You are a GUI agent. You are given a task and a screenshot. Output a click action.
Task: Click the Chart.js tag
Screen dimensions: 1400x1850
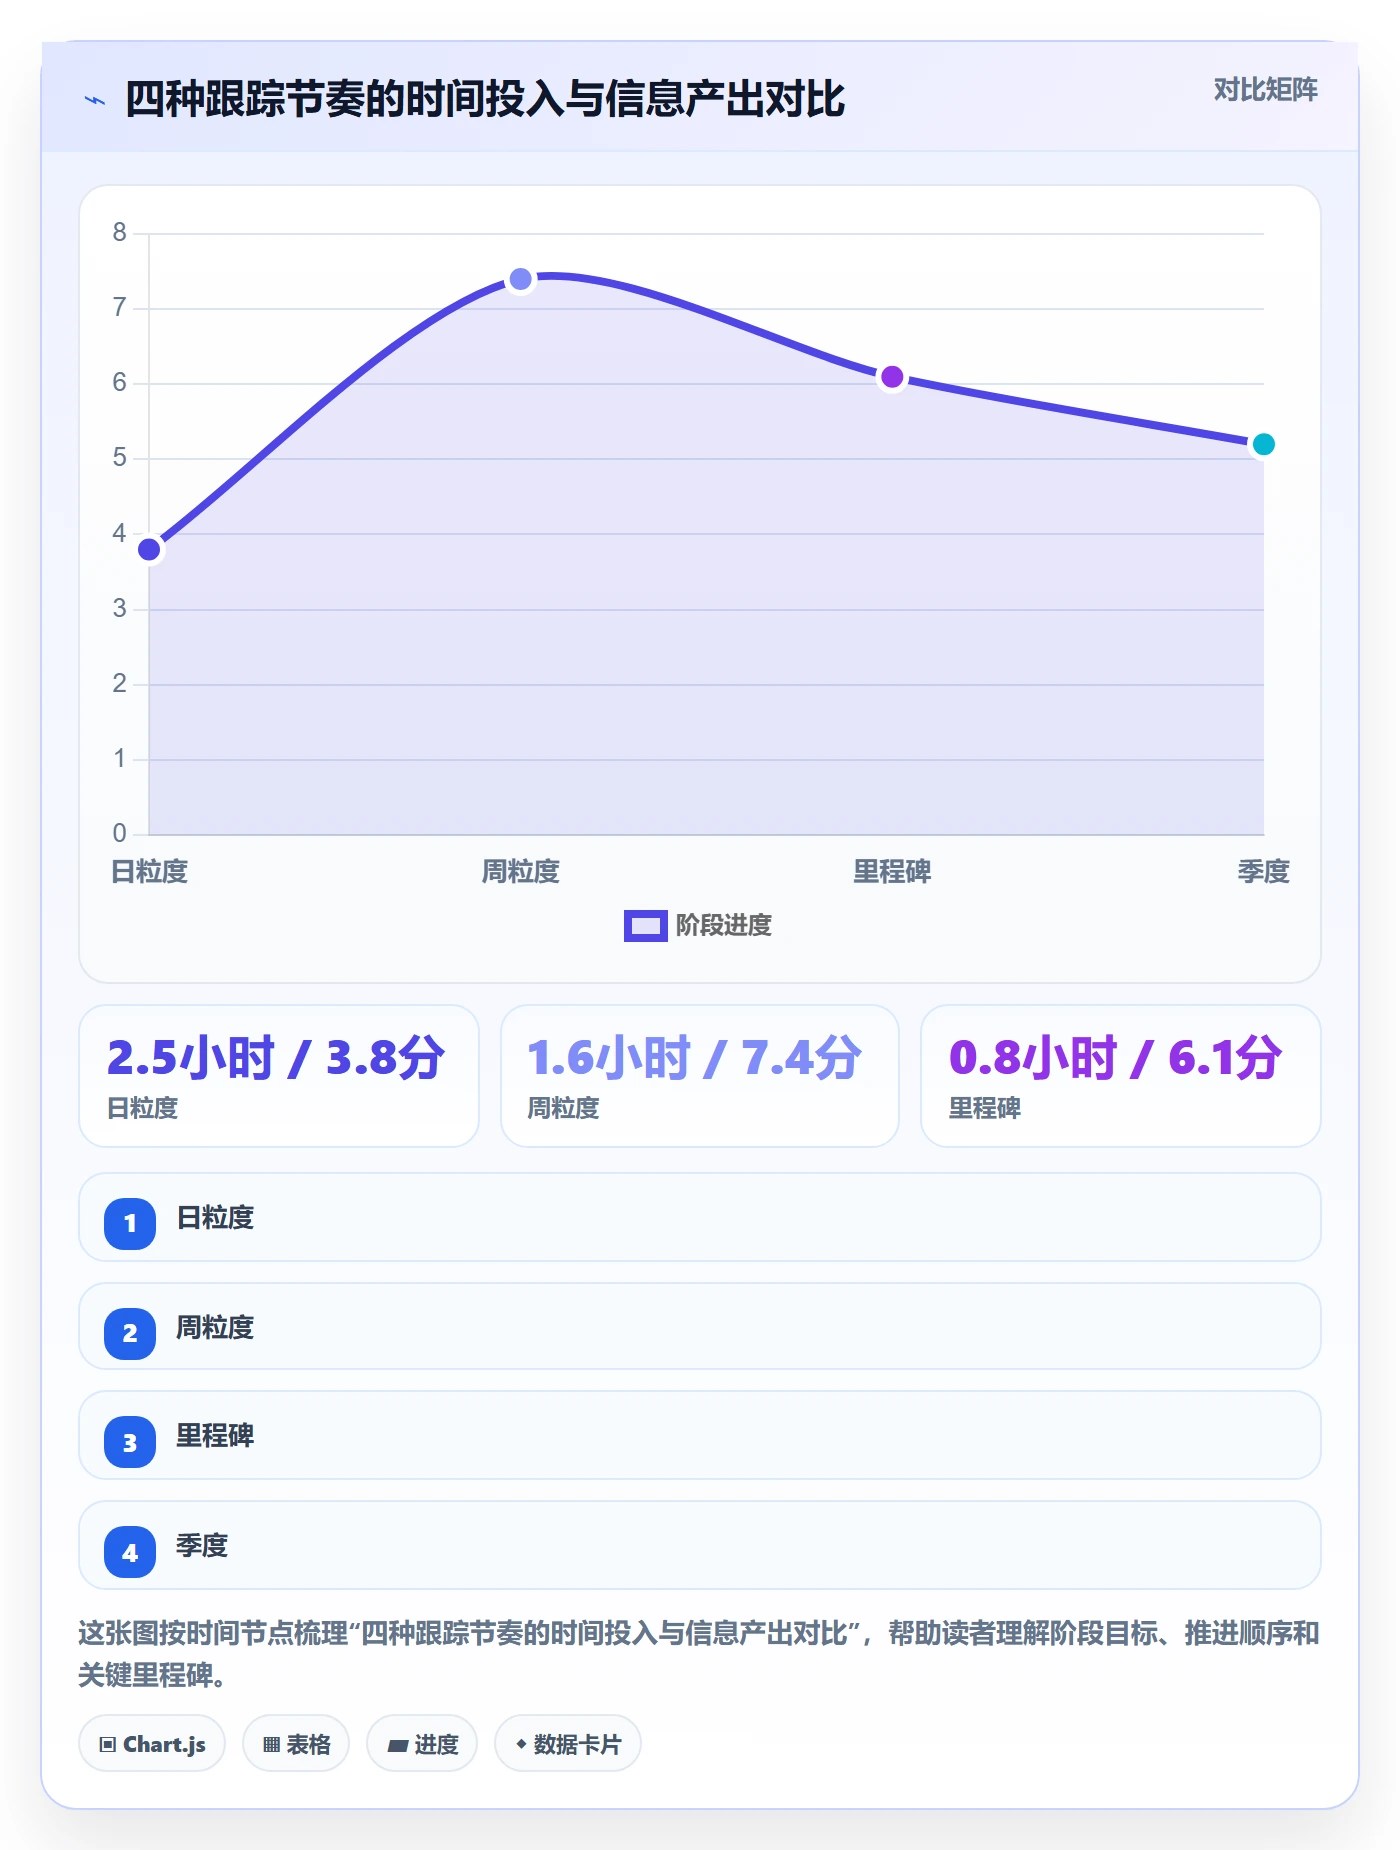click(x=152, y=1744)
